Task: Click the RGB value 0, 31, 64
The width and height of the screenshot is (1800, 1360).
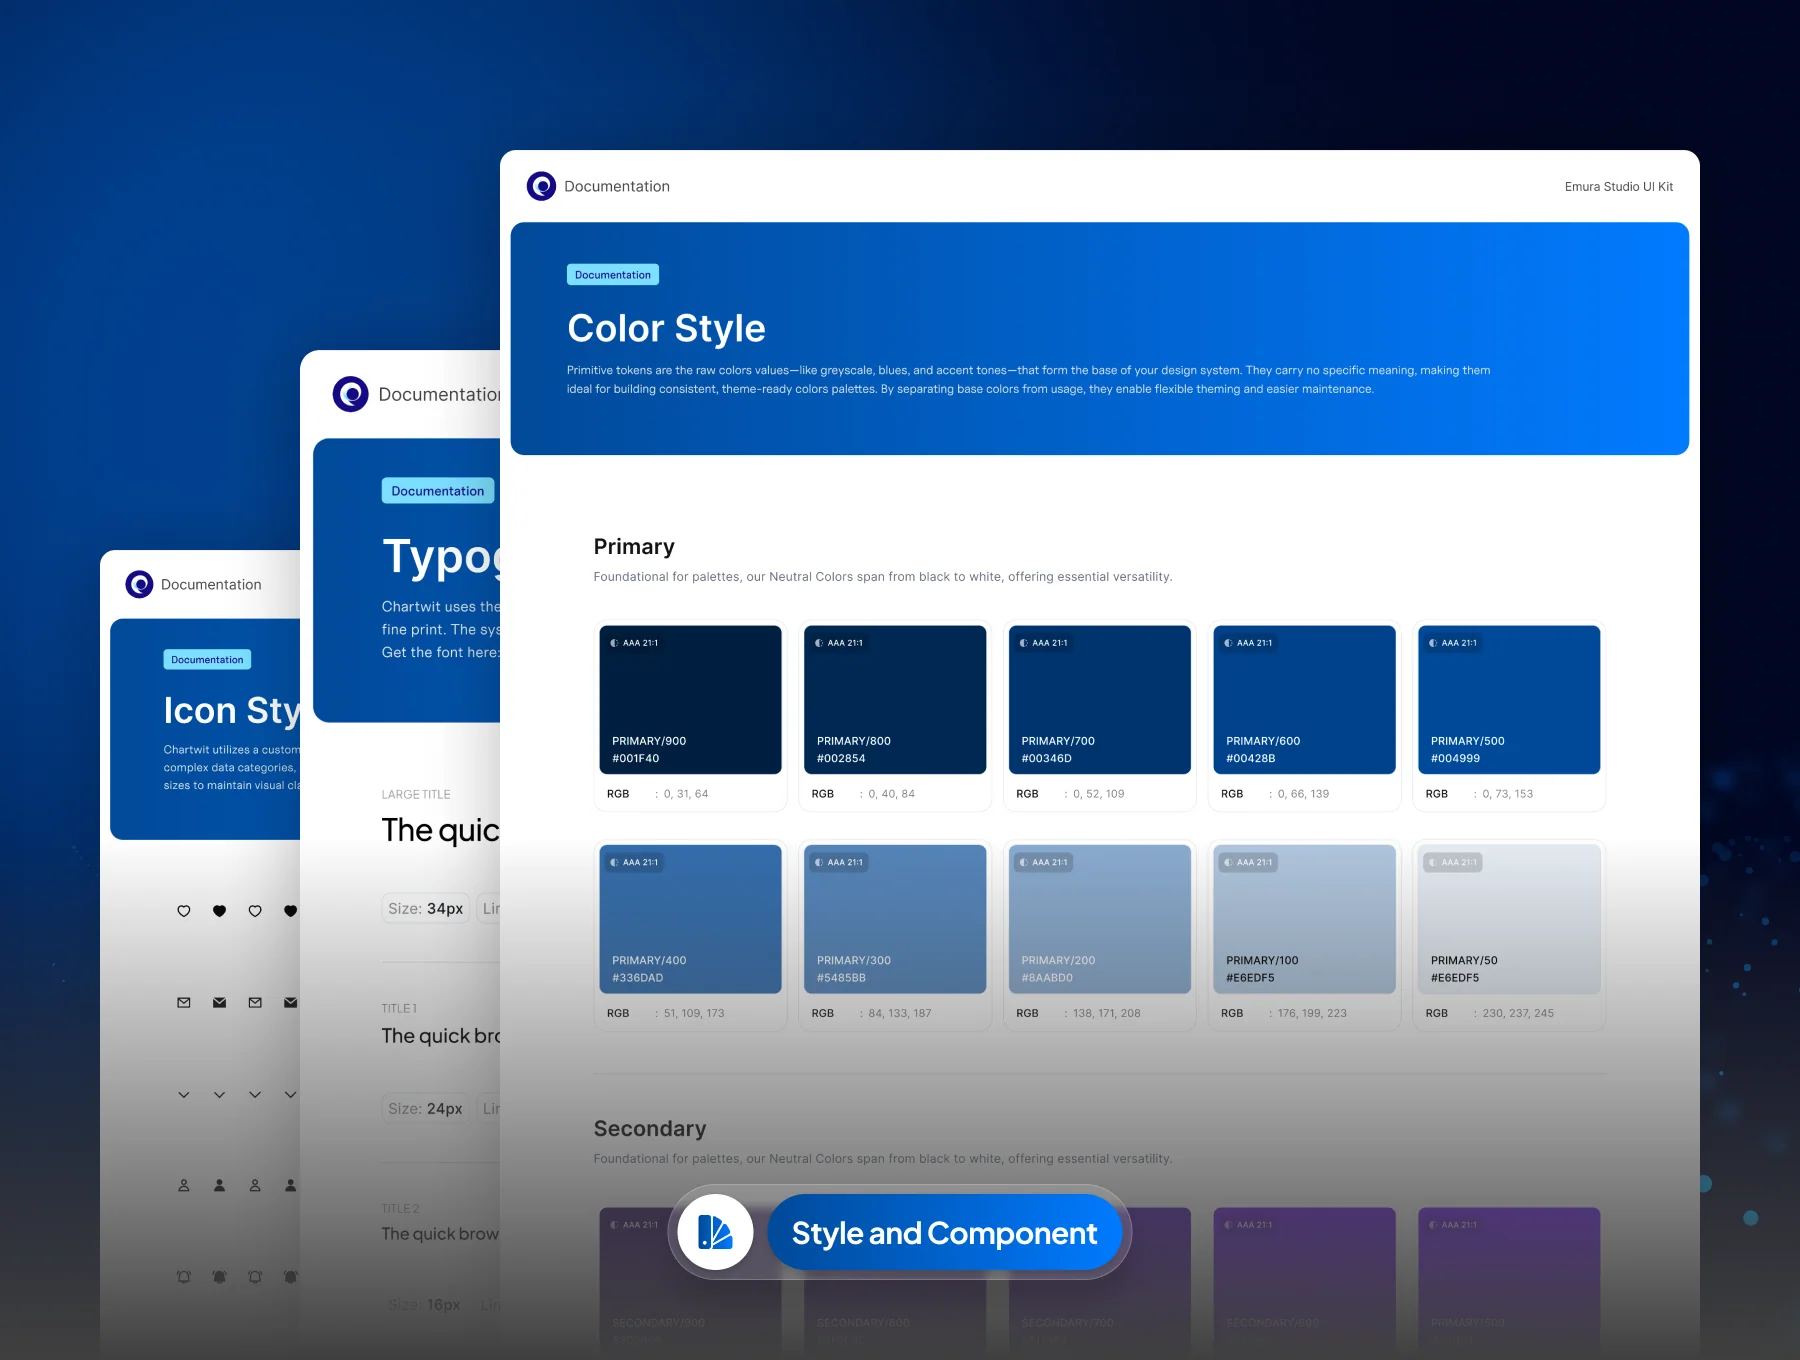Action: 686,794
